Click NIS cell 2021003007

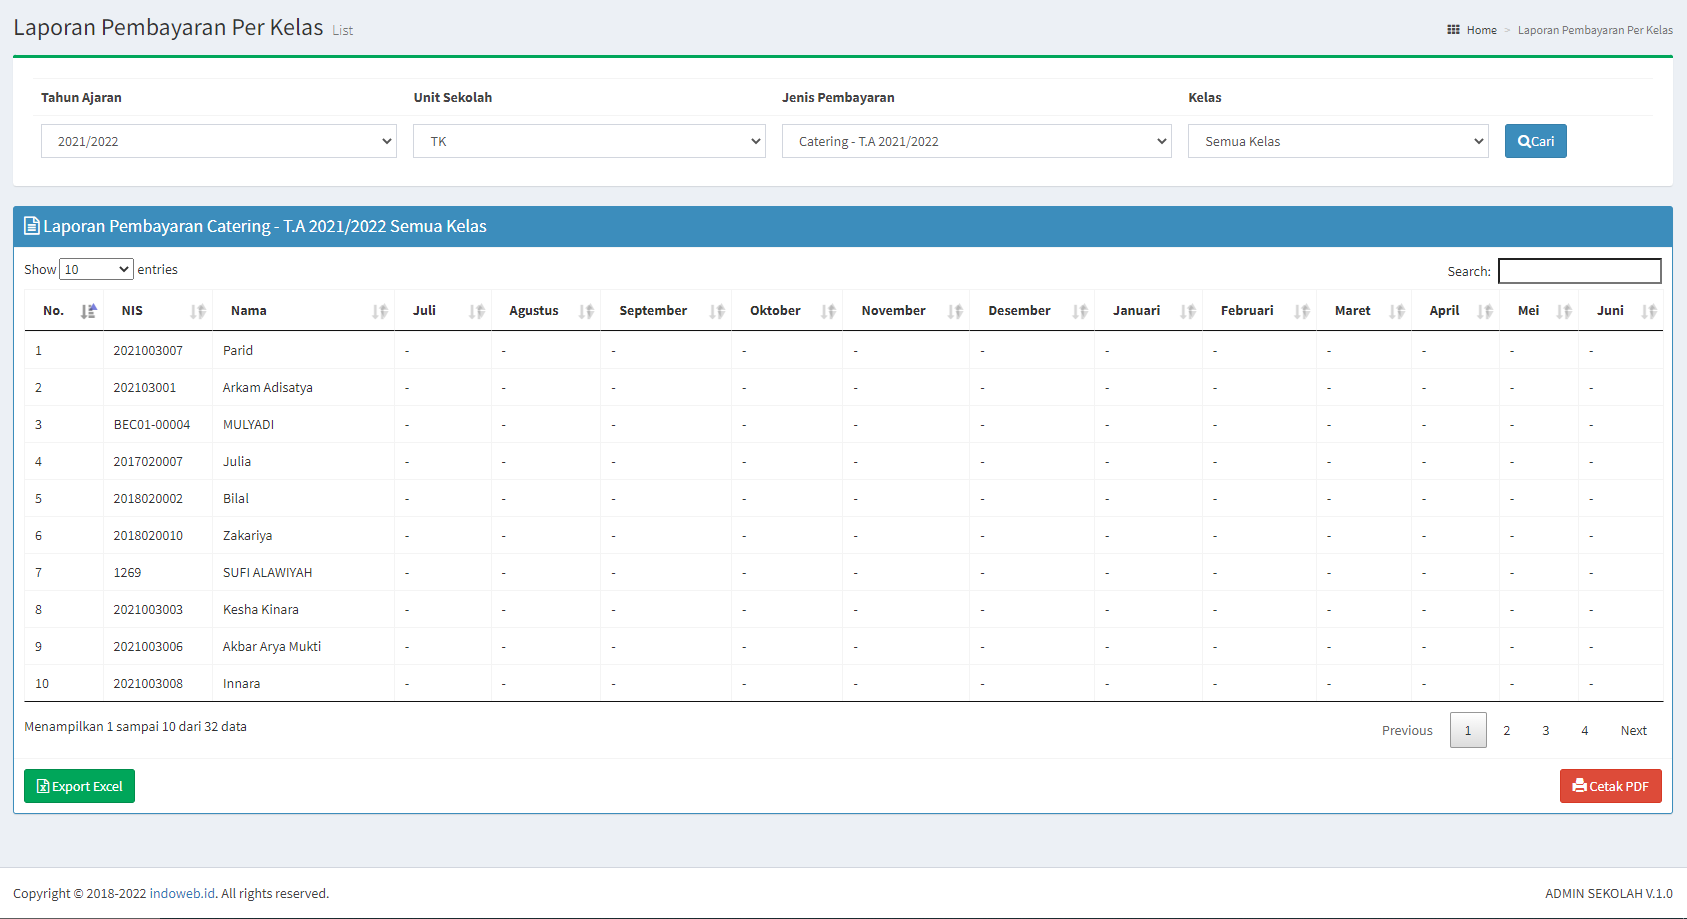[148, 350]
